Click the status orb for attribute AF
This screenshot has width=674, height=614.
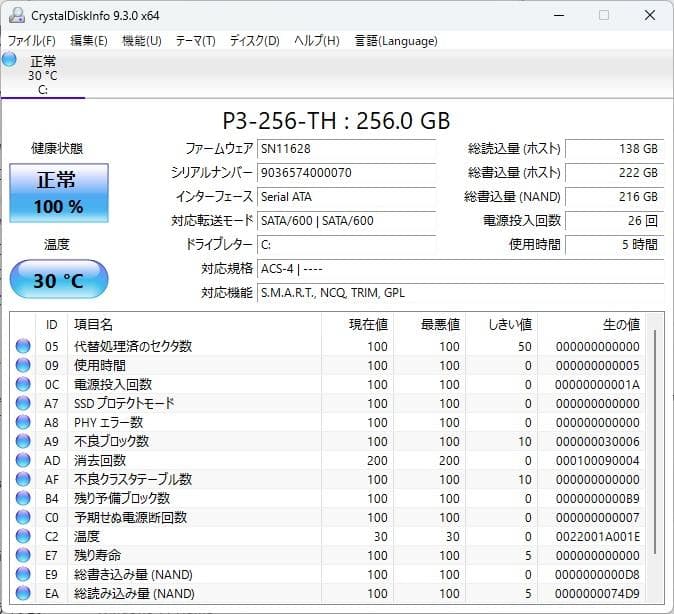click(x=23, y=479)
